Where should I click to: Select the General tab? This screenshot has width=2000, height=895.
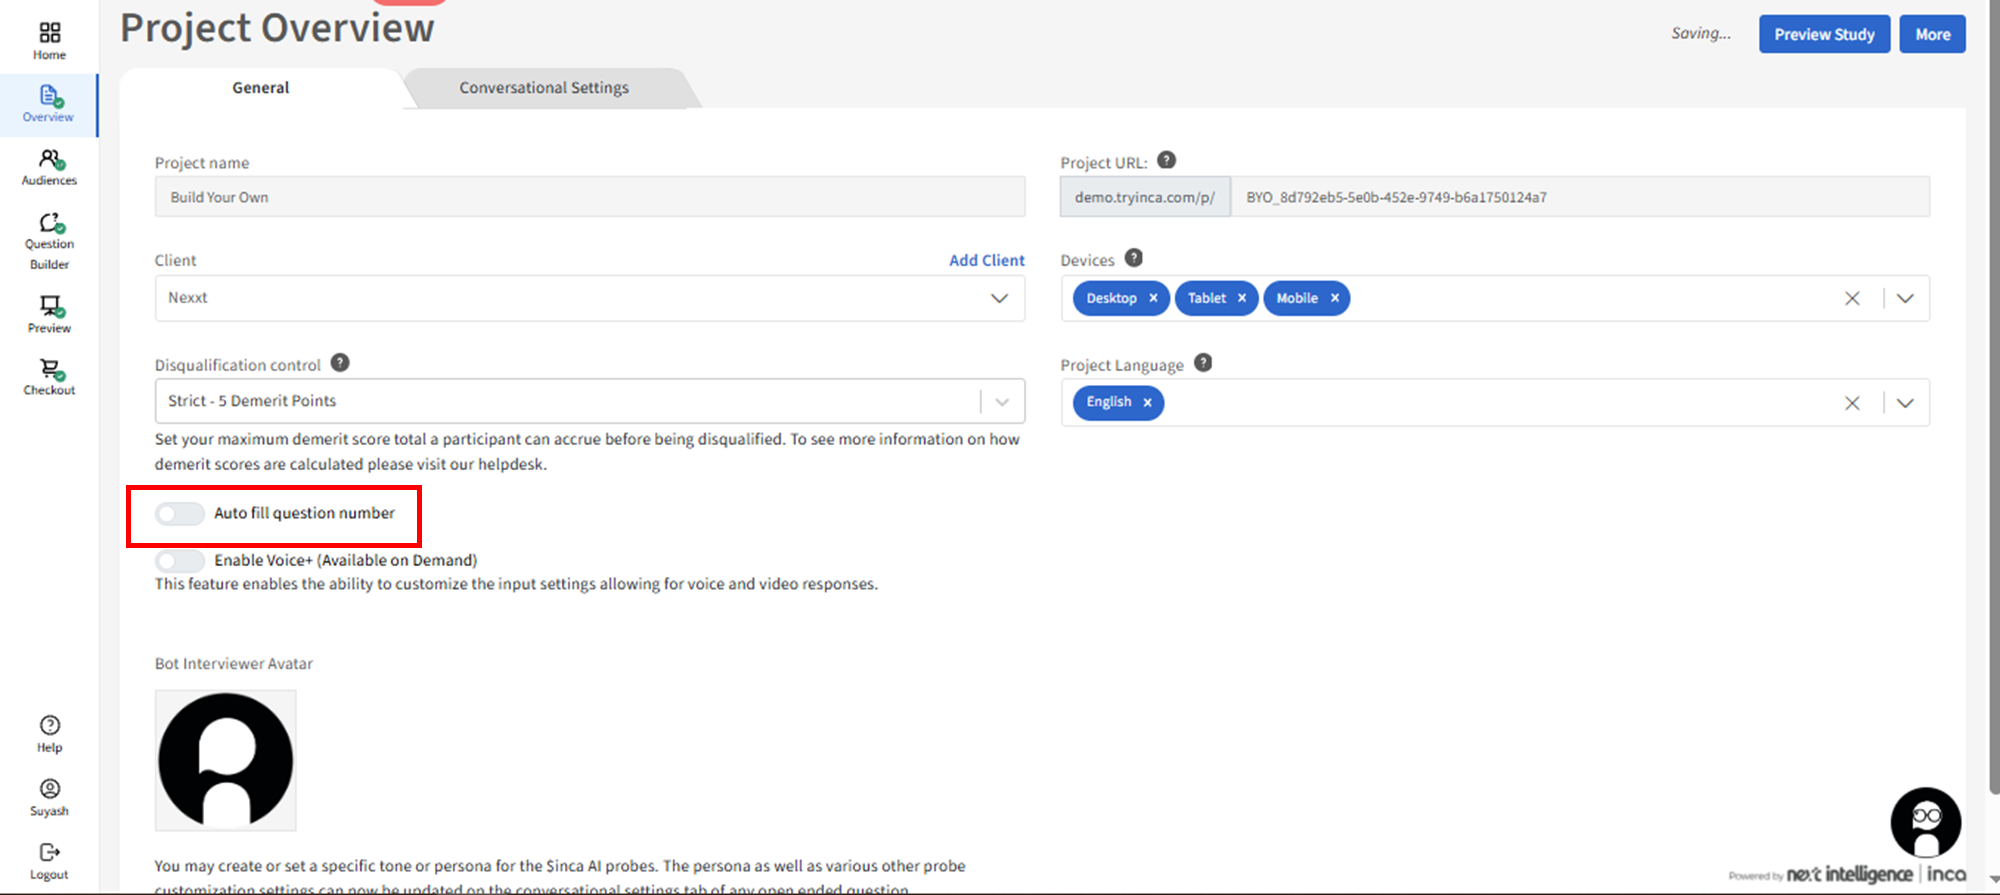pos(261,88)
